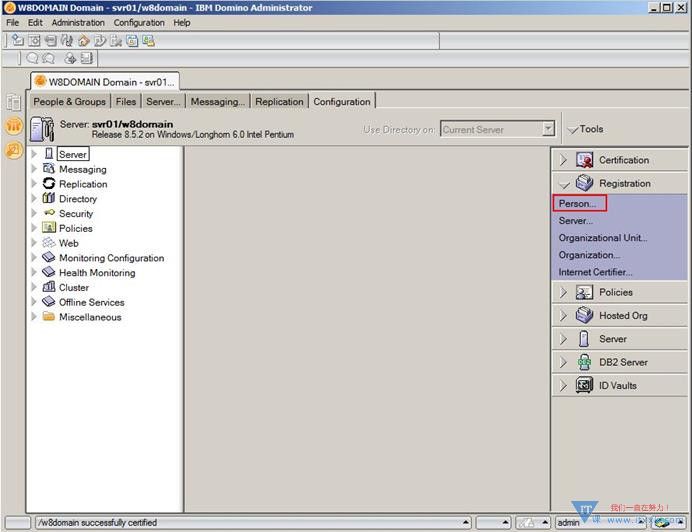Click the status message history field
The width and height of the screenshot is (692, 532).
(x=253, y=523)
